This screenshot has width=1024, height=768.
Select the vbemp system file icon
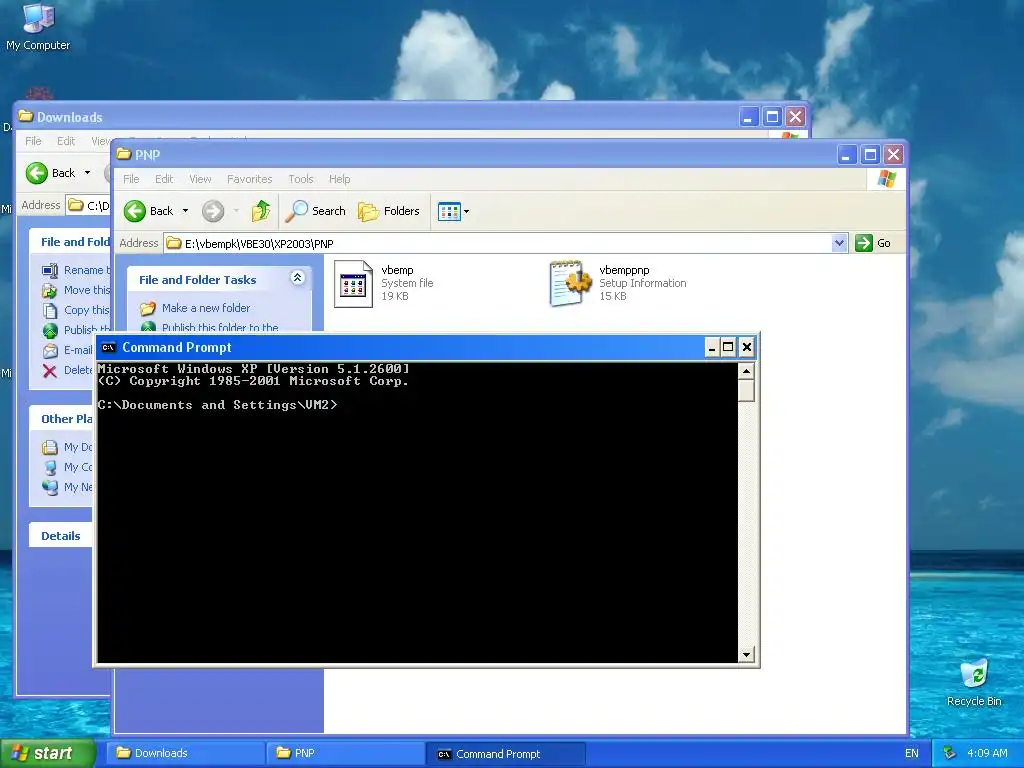point(353,283)
